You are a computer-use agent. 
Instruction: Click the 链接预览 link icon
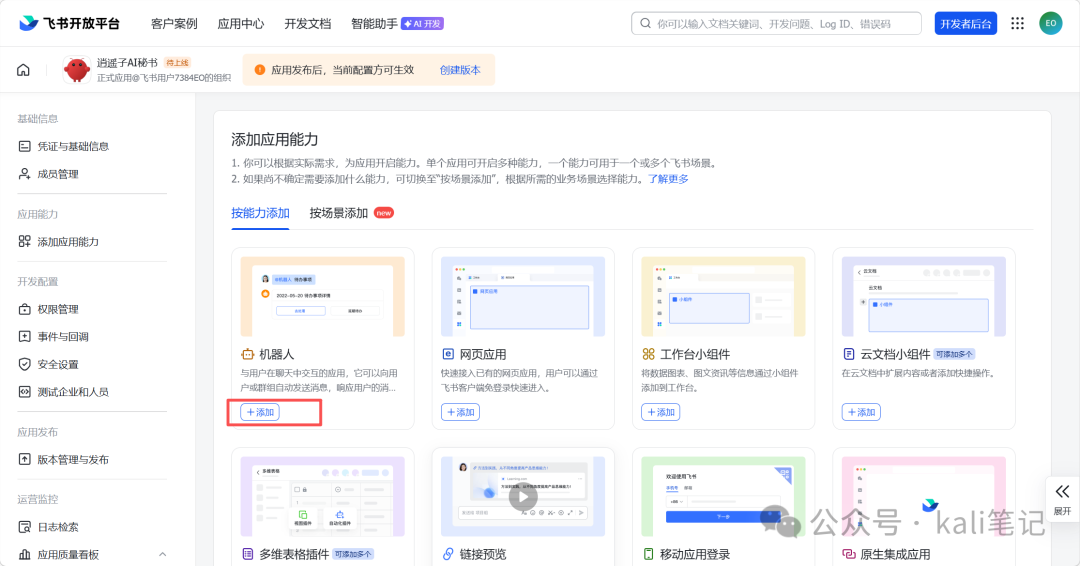(448, 554)
